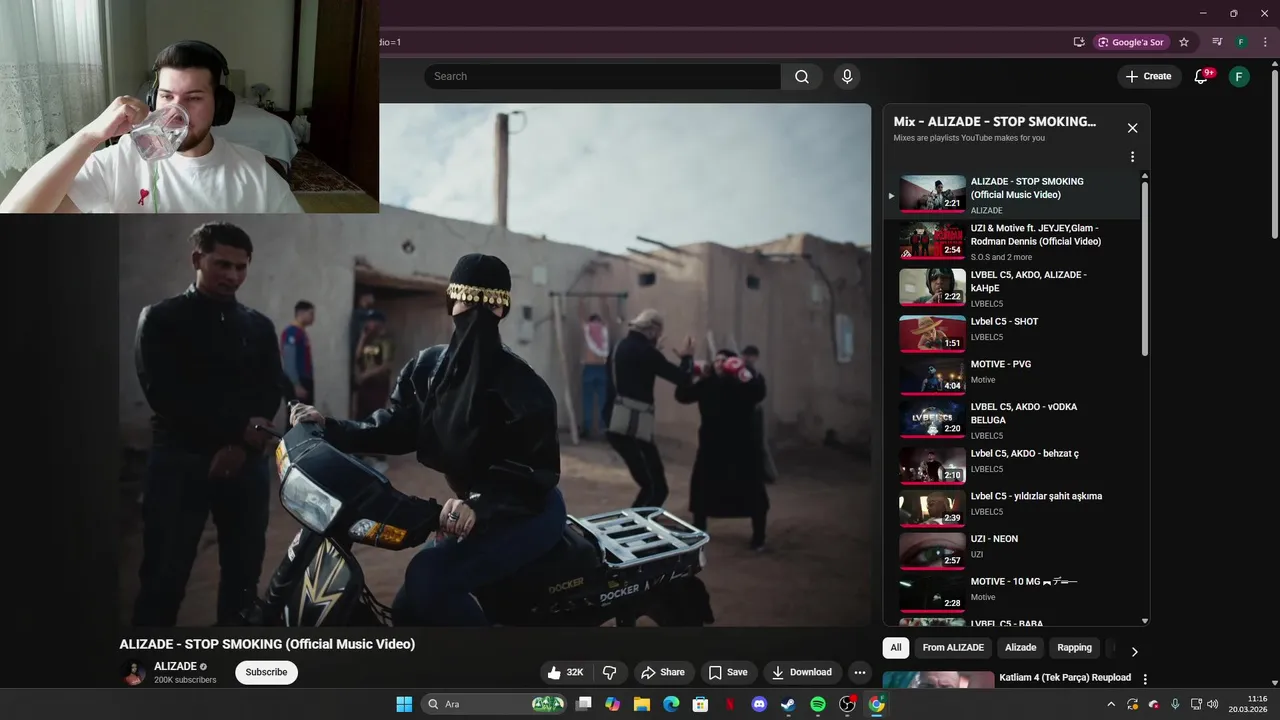Play MOTIVE - 10 MG in playlist

click(x=1012, y=594)
